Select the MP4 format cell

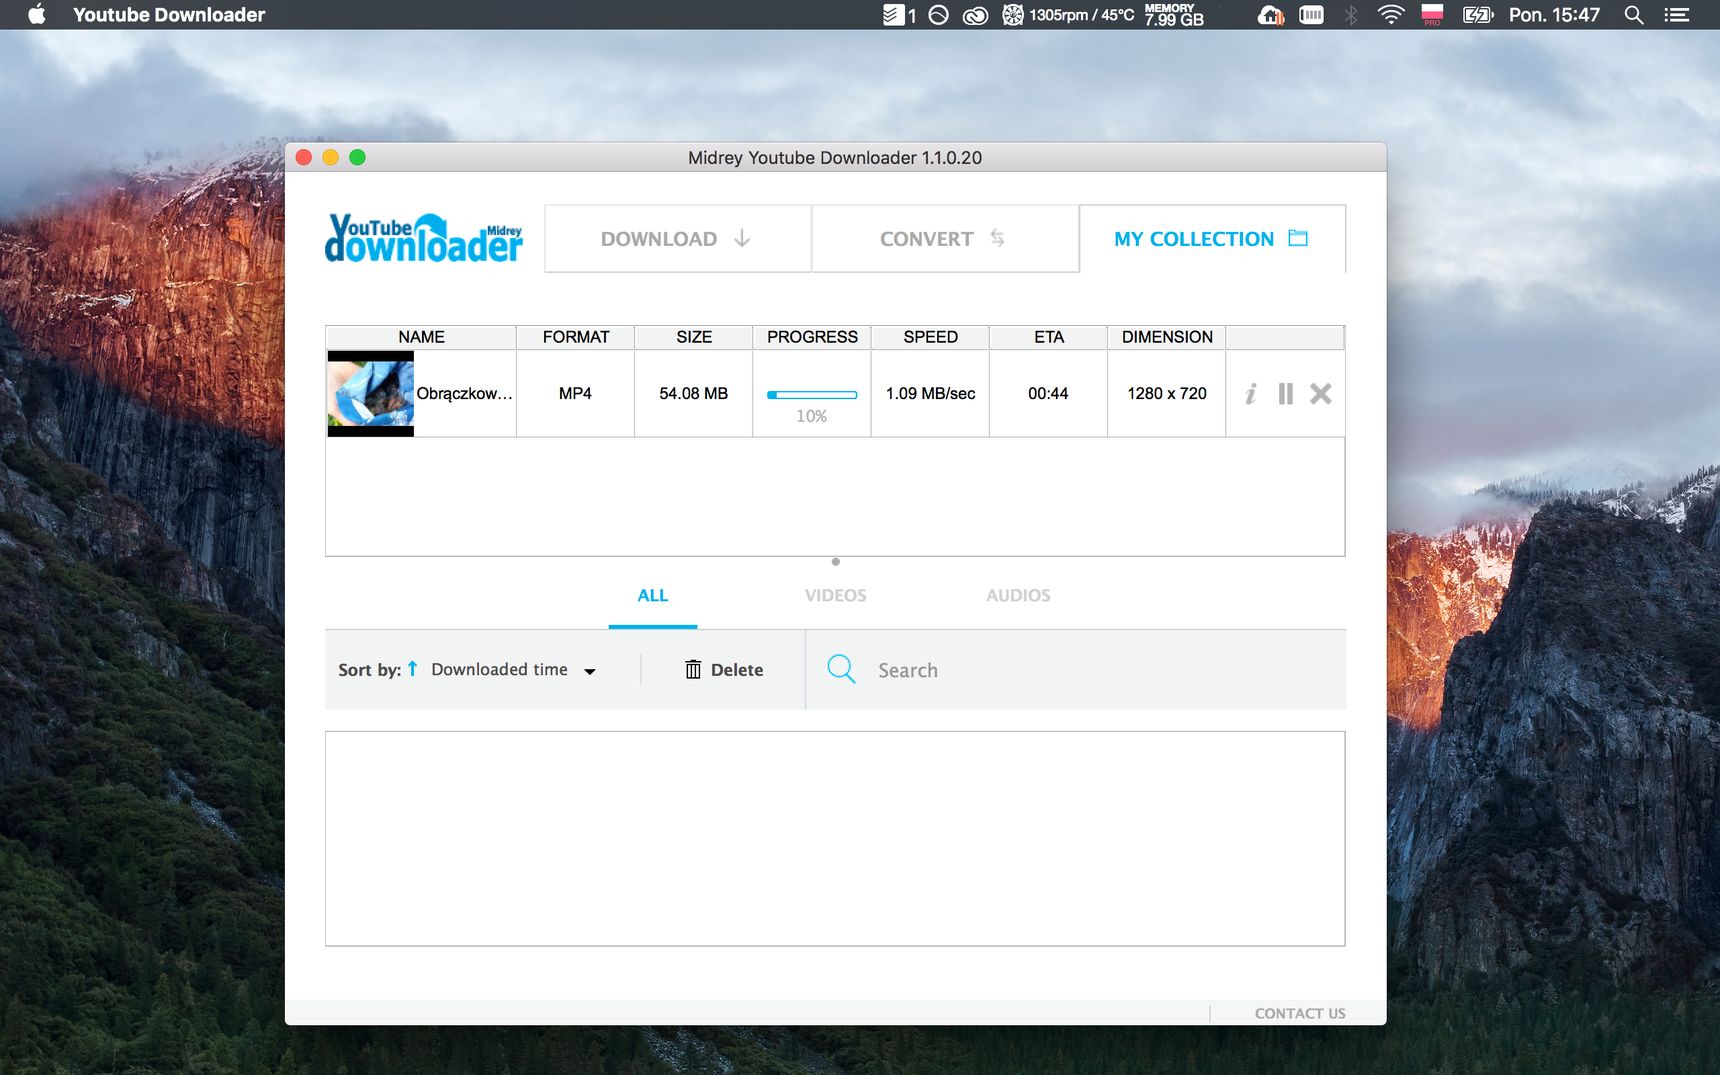click(x=576, y=394)
